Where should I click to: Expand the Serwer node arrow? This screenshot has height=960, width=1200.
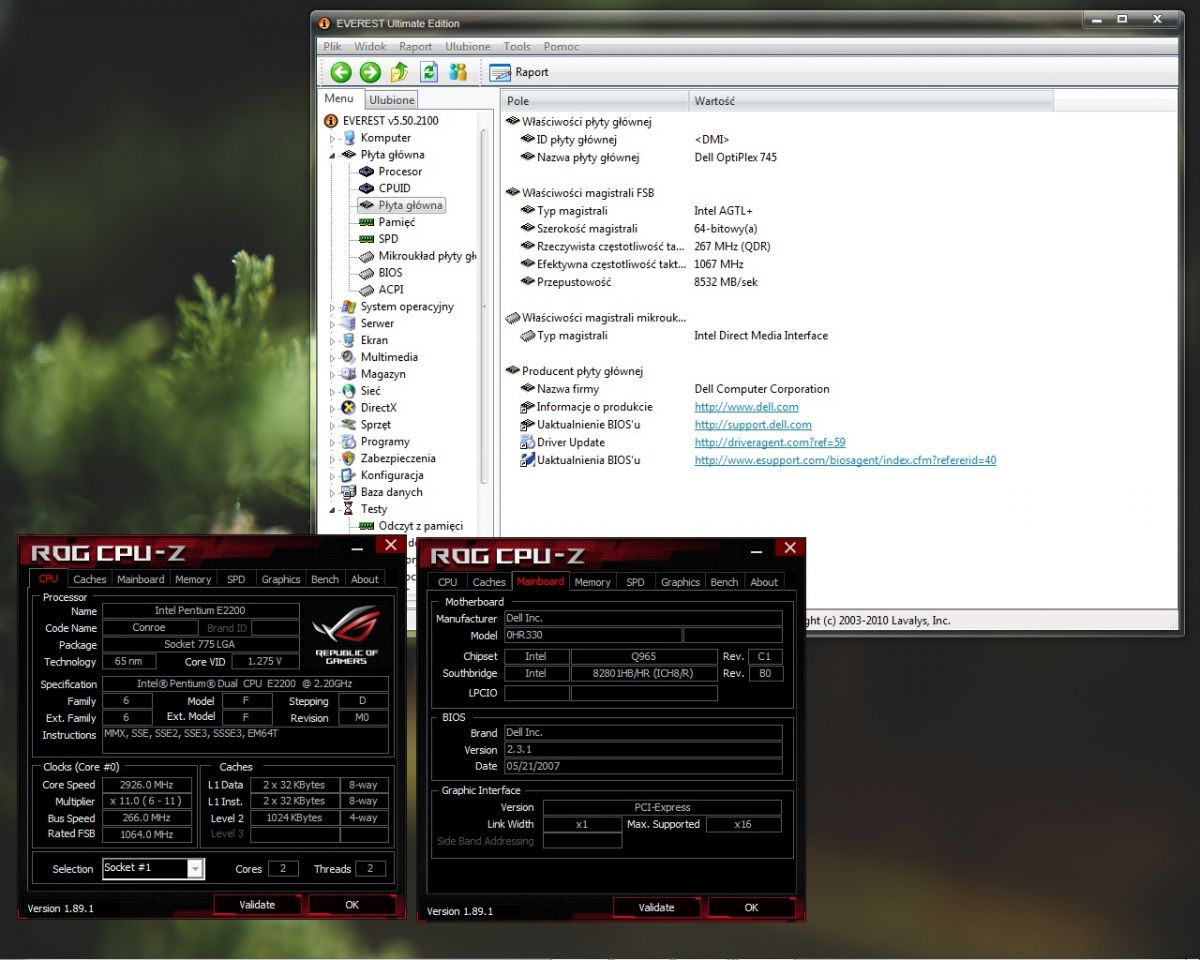tap(333, 324)
